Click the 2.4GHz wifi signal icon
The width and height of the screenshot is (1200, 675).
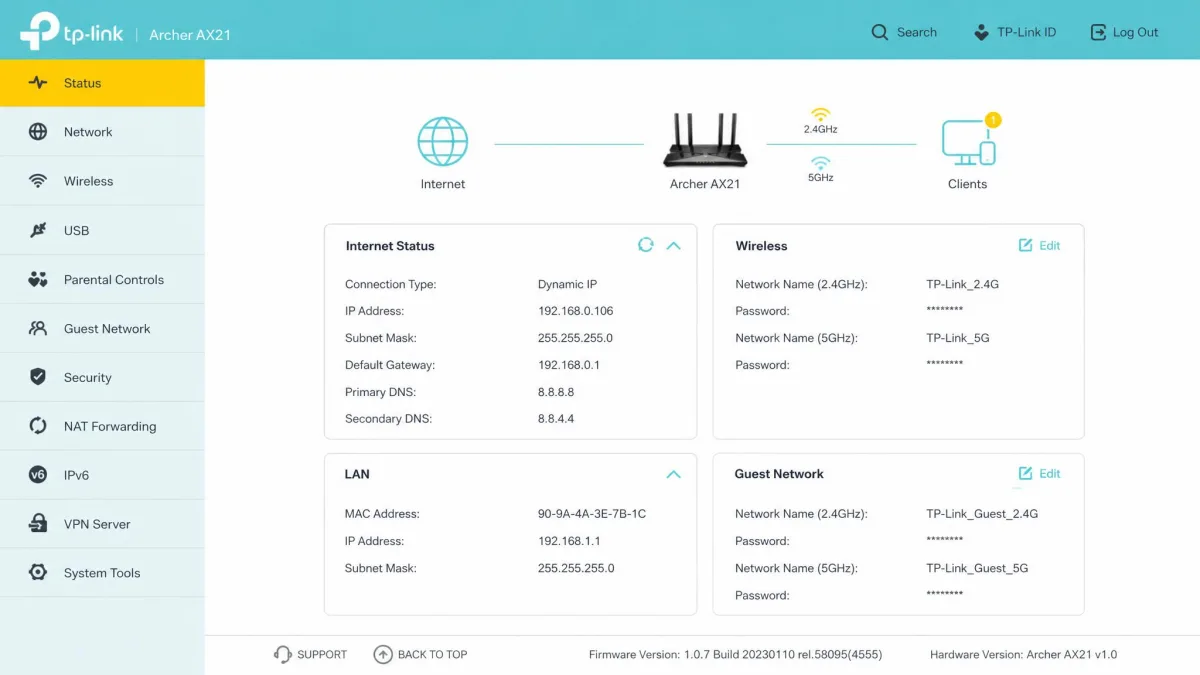coord(821,114)
